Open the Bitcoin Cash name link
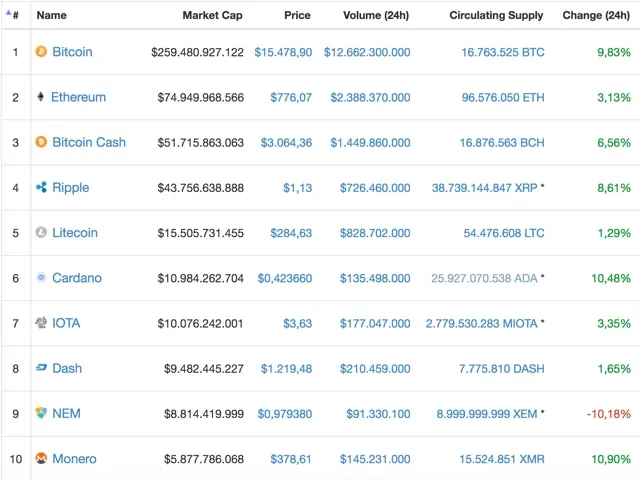The height and width of the screenshot is (480, 640). point(89,142)
